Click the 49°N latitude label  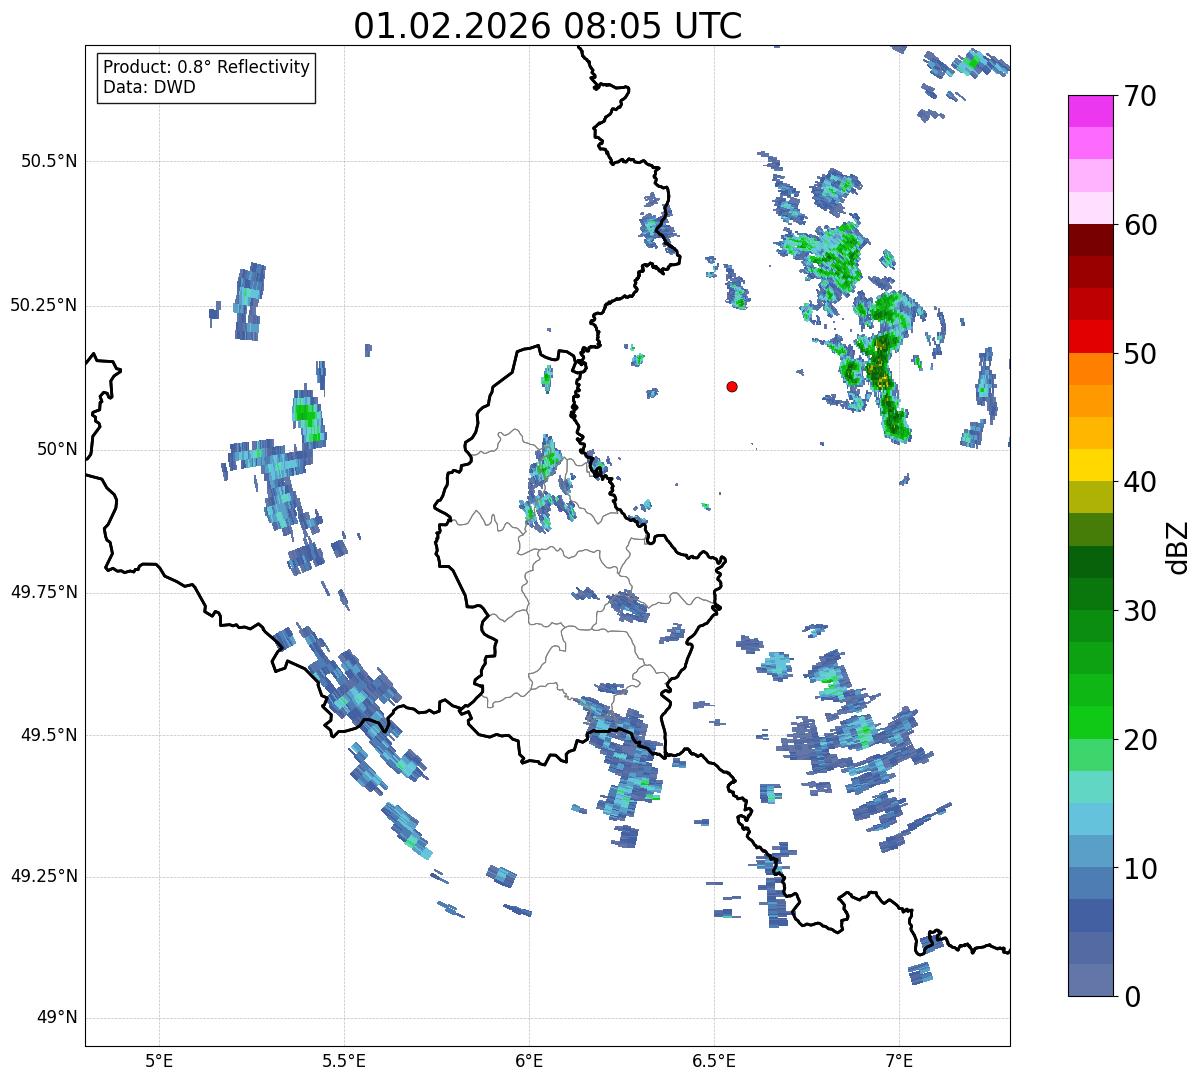pos(56,1018)
